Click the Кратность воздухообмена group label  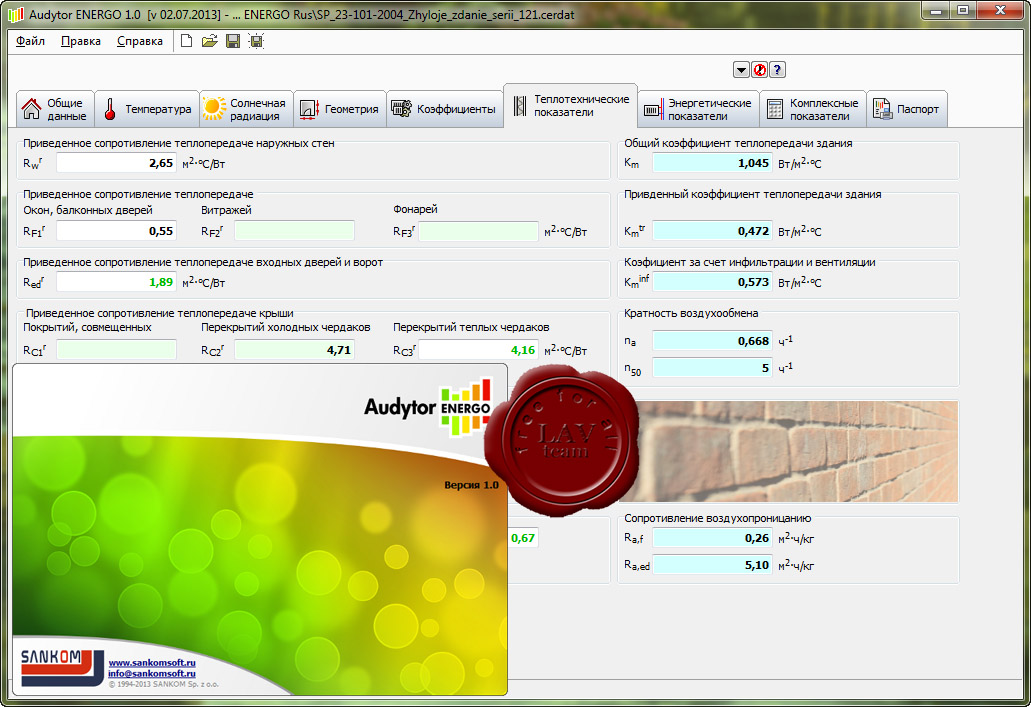tap(691, 313)
